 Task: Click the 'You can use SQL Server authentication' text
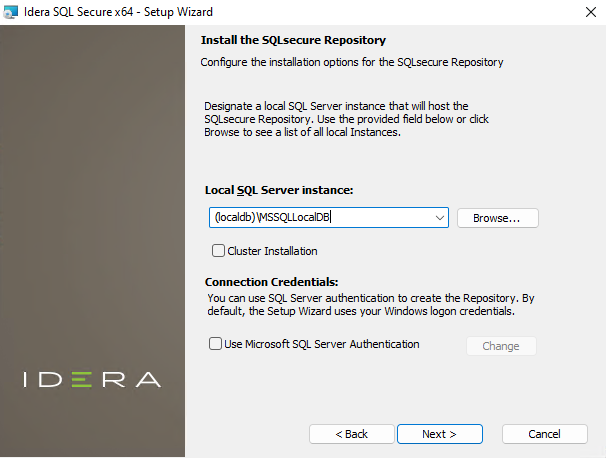click(x=370, y=305)
